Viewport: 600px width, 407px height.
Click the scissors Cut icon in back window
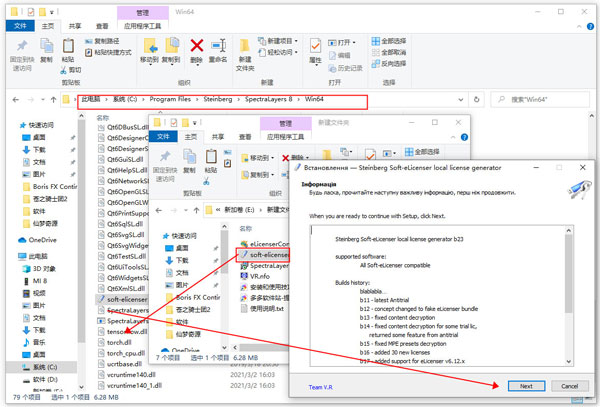click(x=64, y=70)
